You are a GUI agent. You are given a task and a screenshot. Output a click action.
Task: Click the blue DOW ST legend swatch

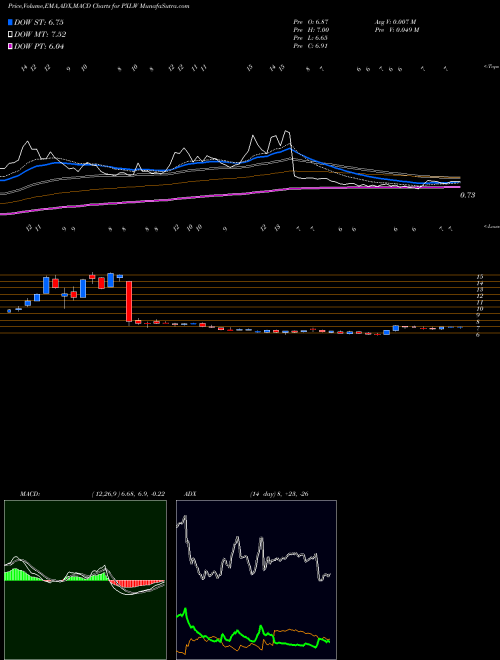[x=10, y=22]
